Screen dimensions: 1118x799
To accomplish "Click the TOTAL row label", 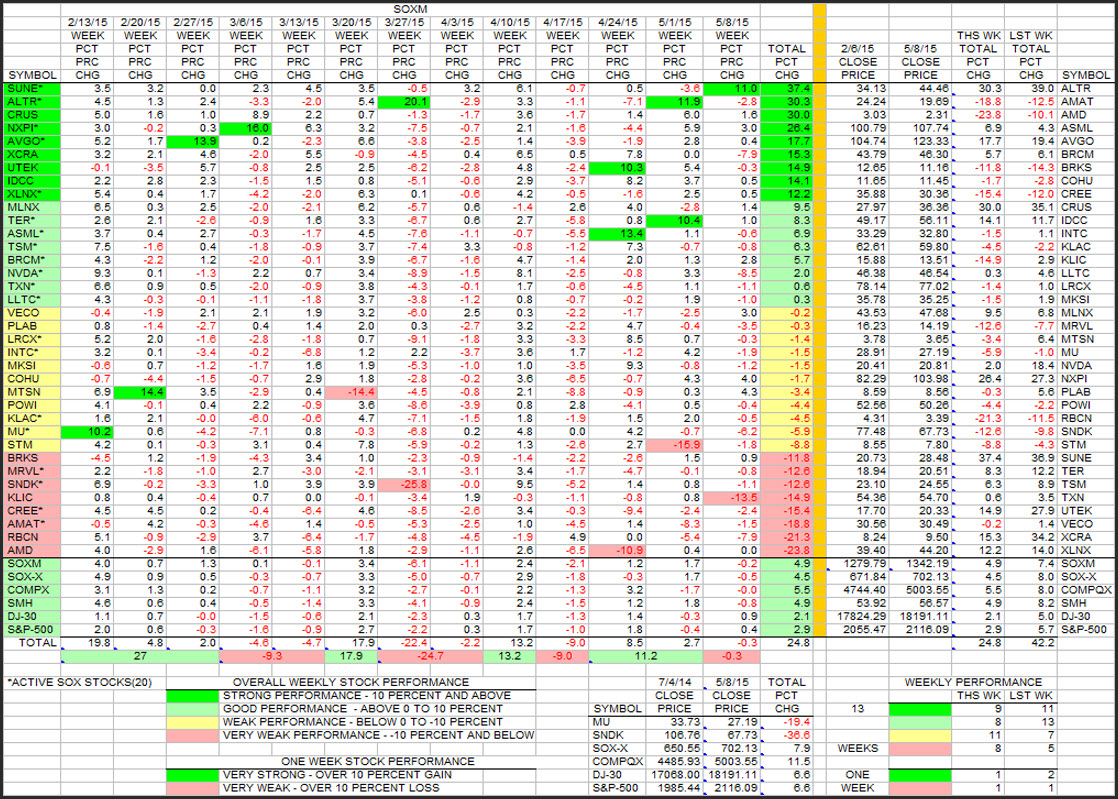I will (37, 643).
